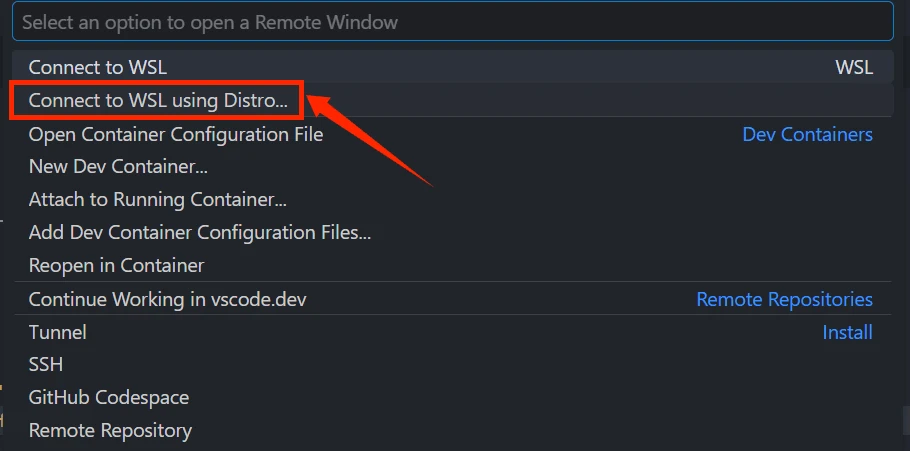Click Reopen in Container
910x451 pixels.
(116, 266)
